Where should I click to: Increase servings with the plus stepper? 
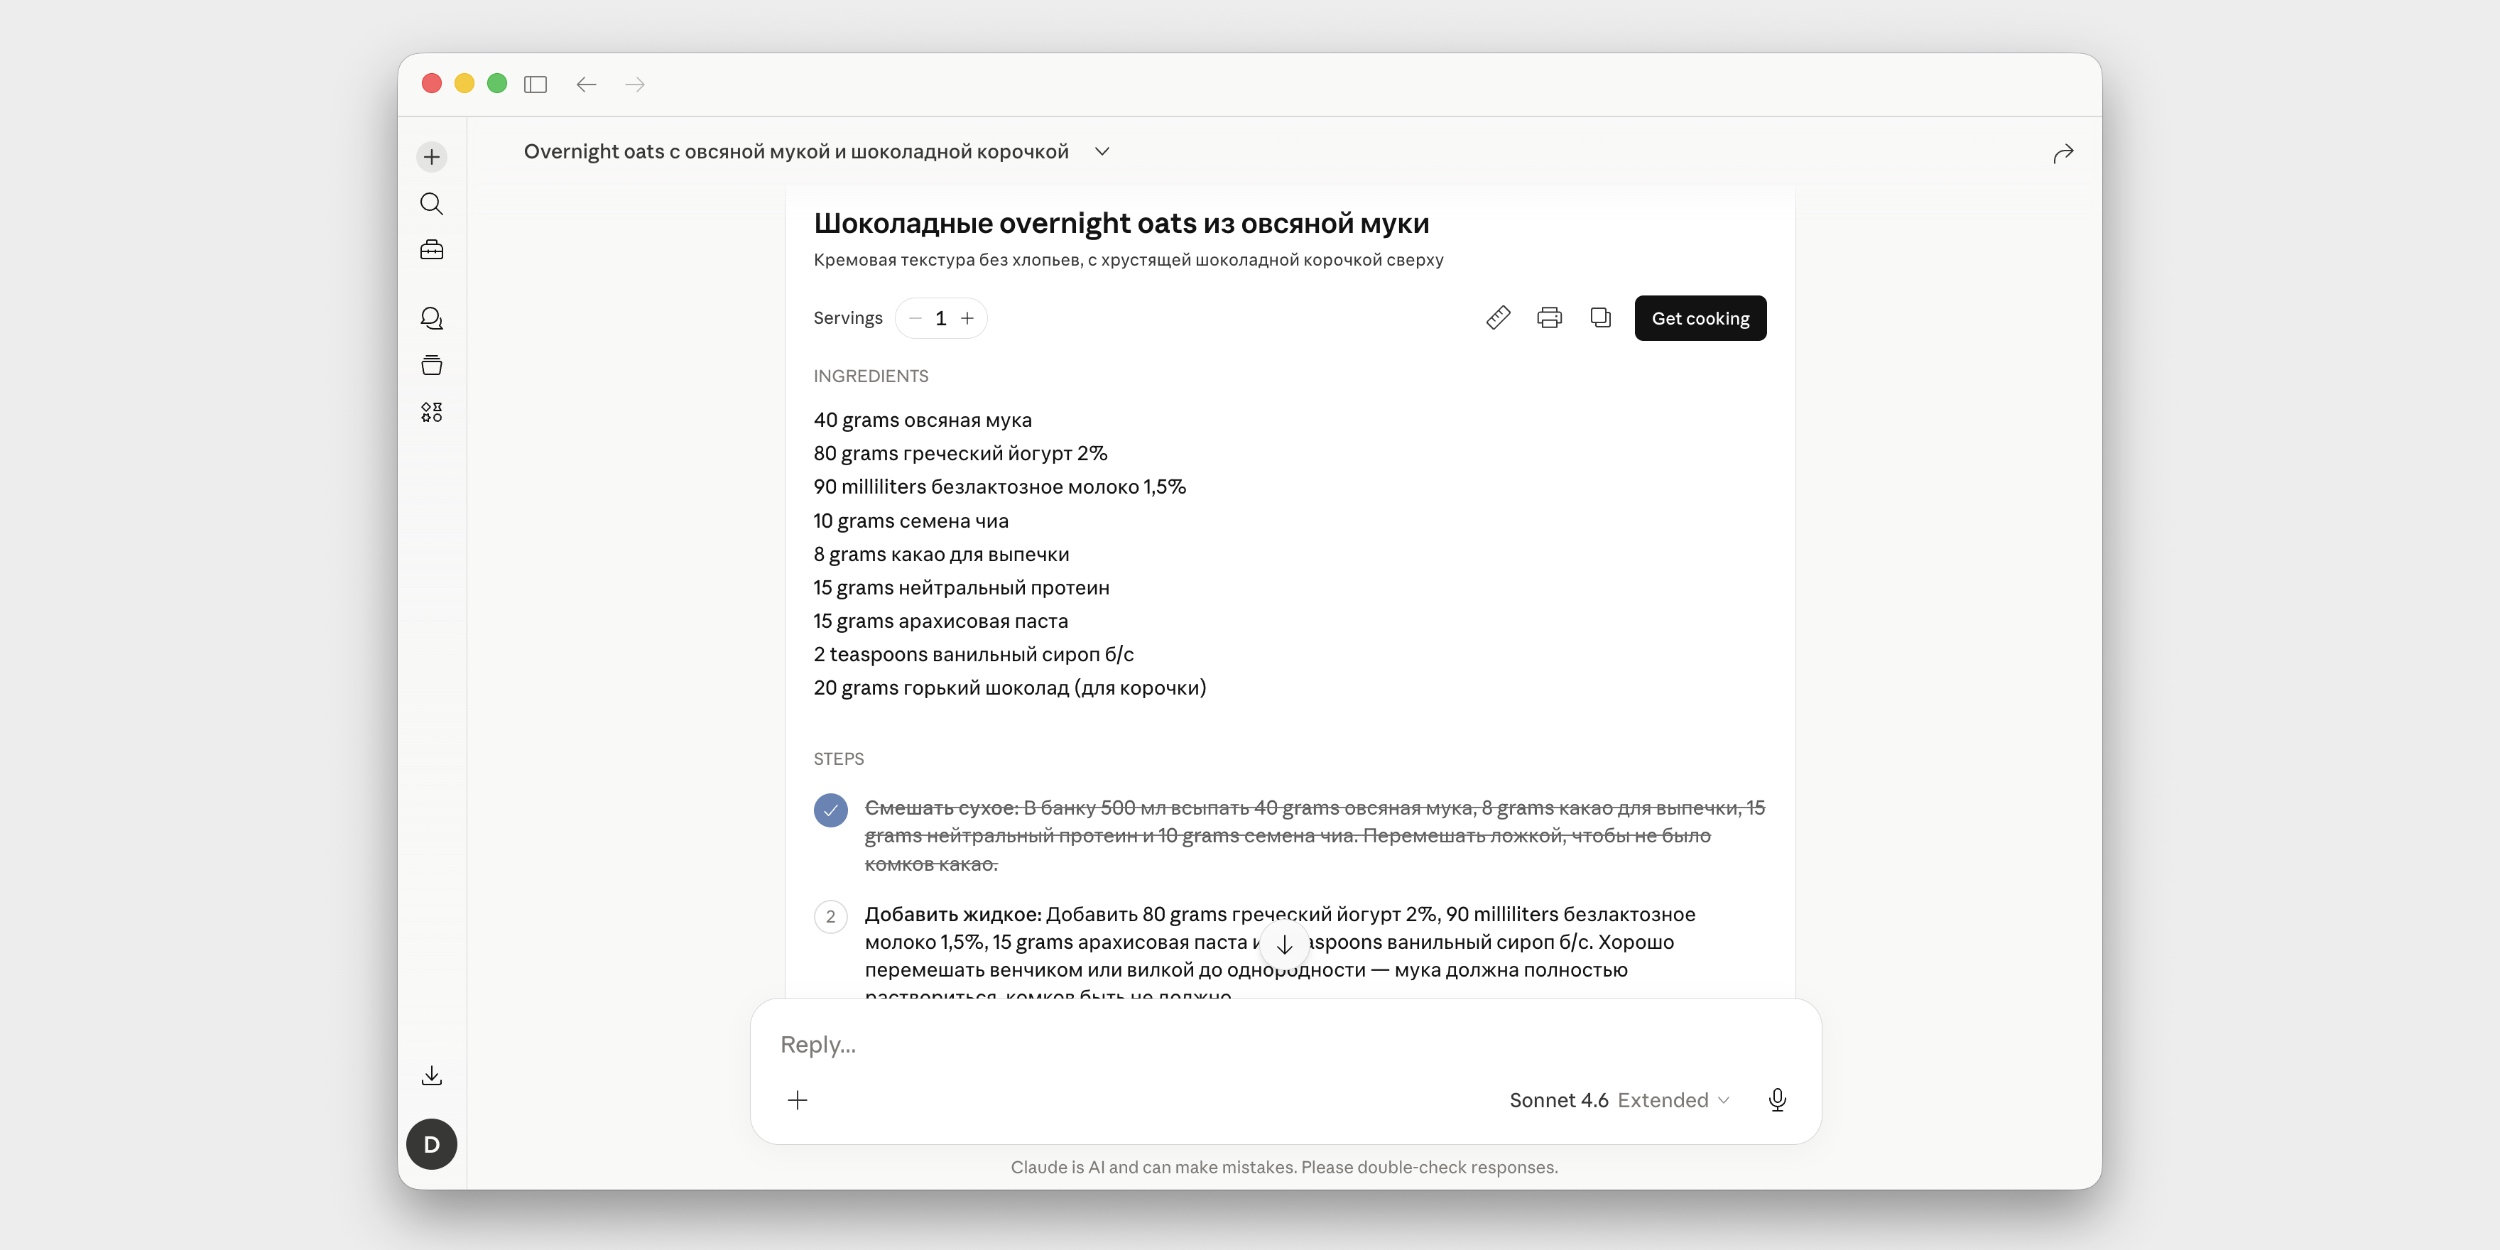click(967, 317)
